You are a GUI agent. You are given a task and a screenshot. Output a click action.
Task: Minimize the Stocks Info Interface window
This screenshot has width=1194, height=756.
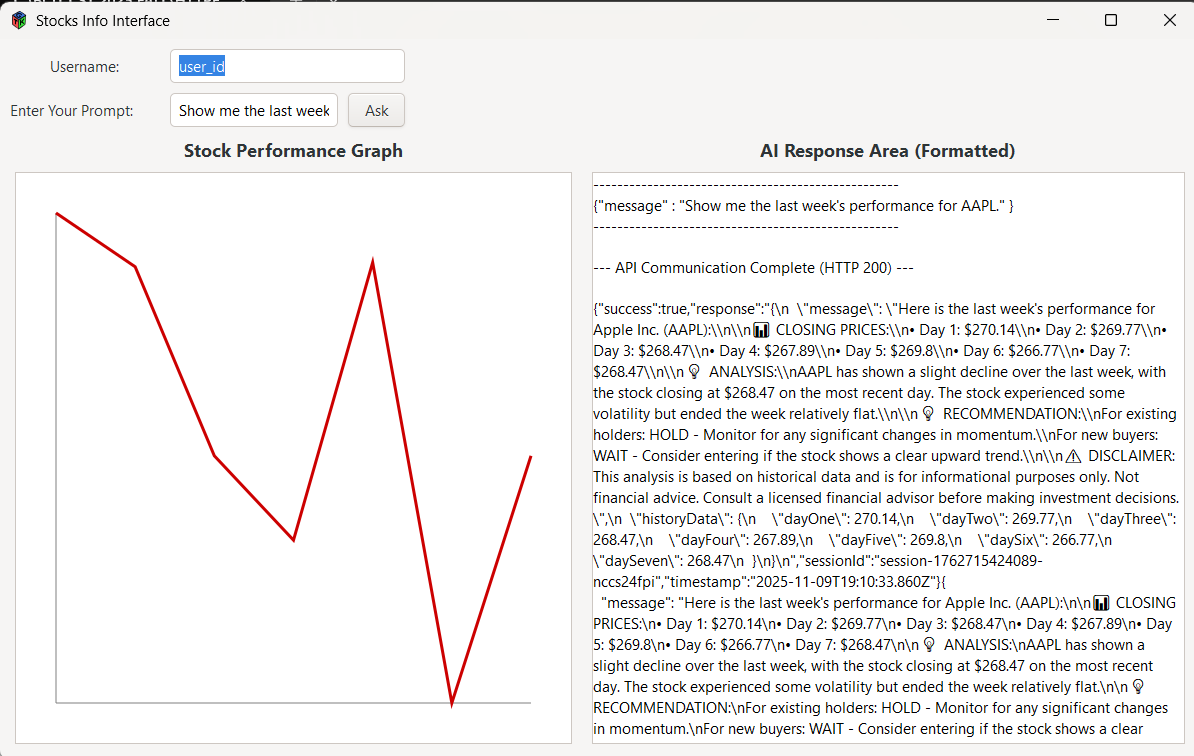(x=1053, y=20)
